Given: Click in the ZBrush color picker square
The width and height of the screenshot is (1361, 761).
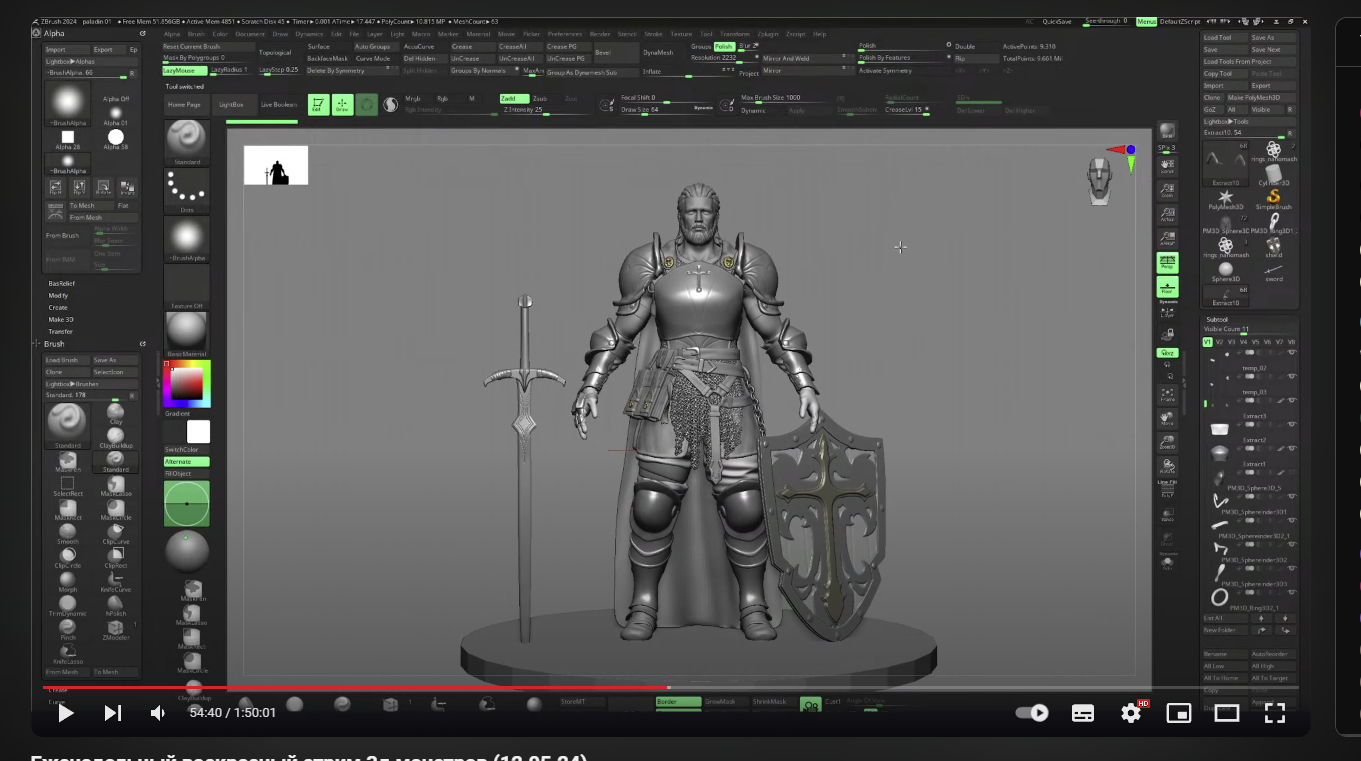Looking at the screenshot, I should [186, 384].
